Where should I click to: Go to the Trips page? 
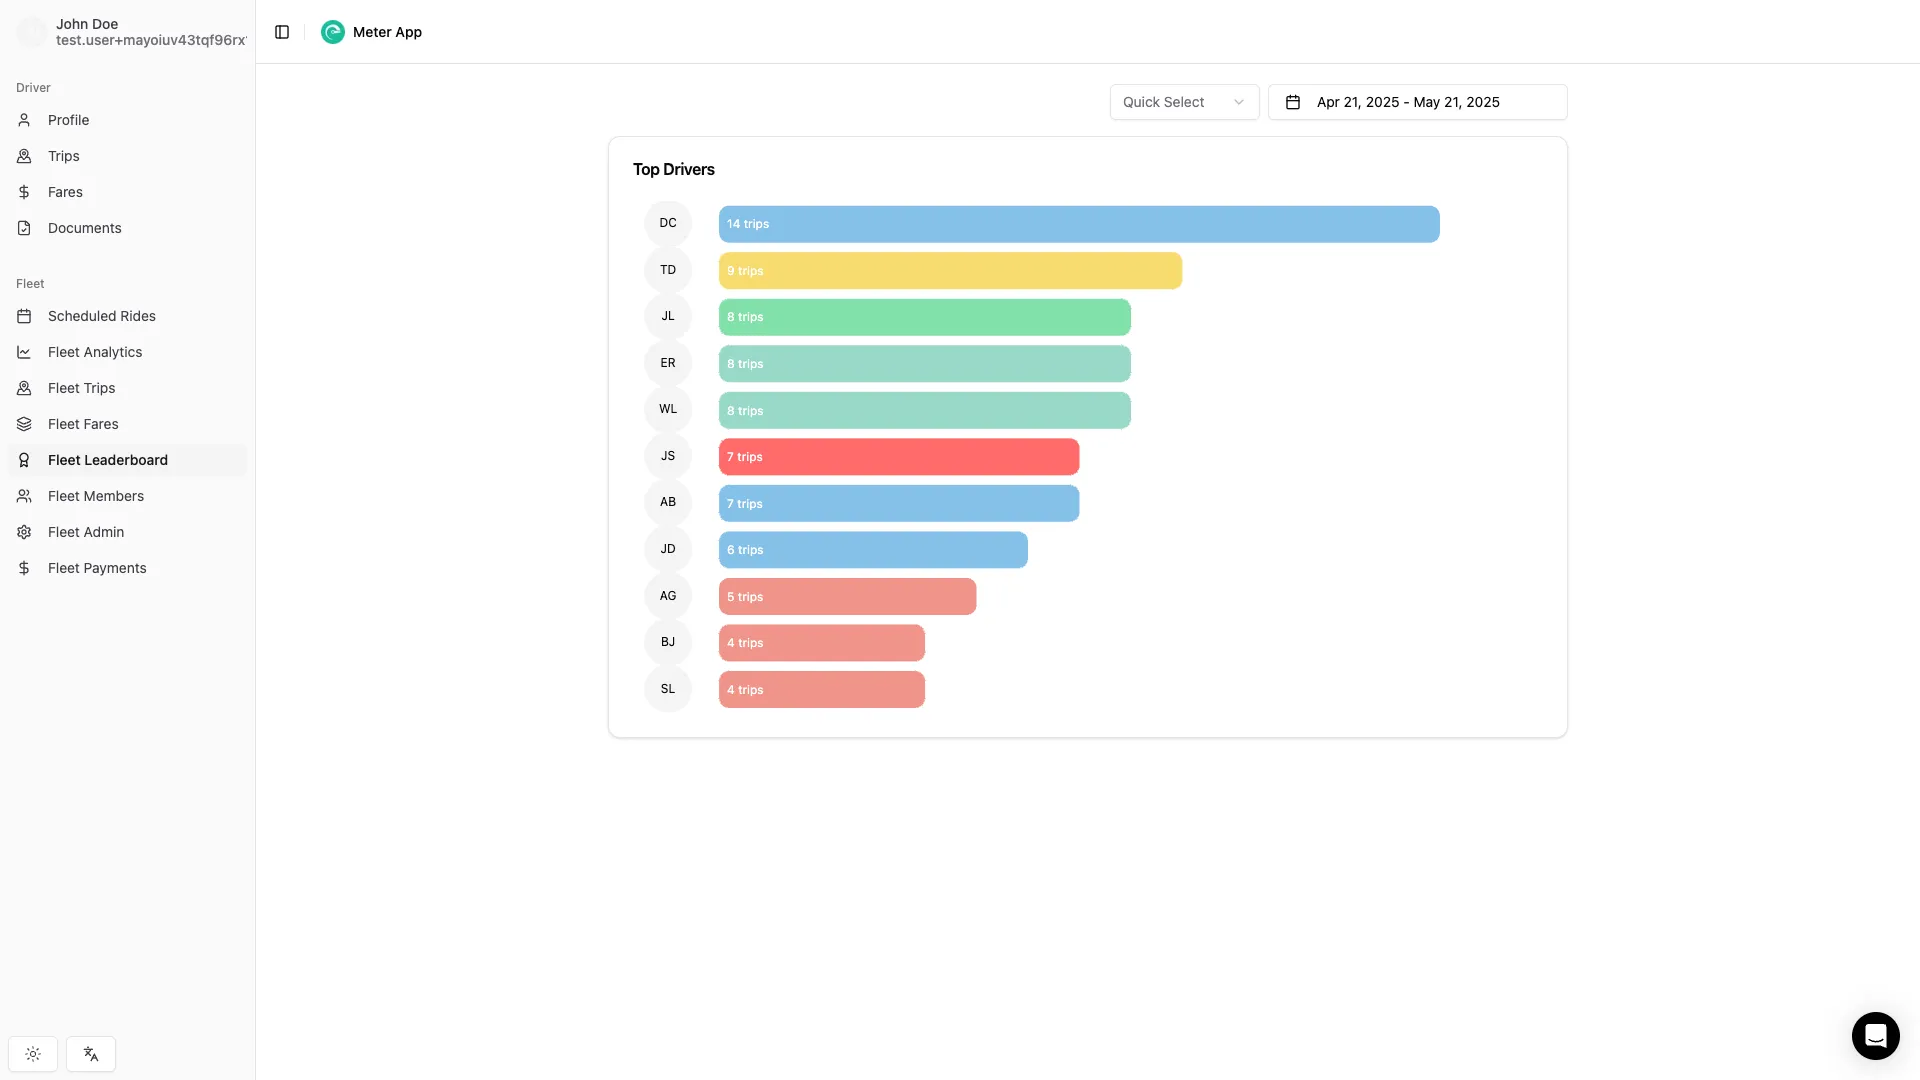pos(64,156)
